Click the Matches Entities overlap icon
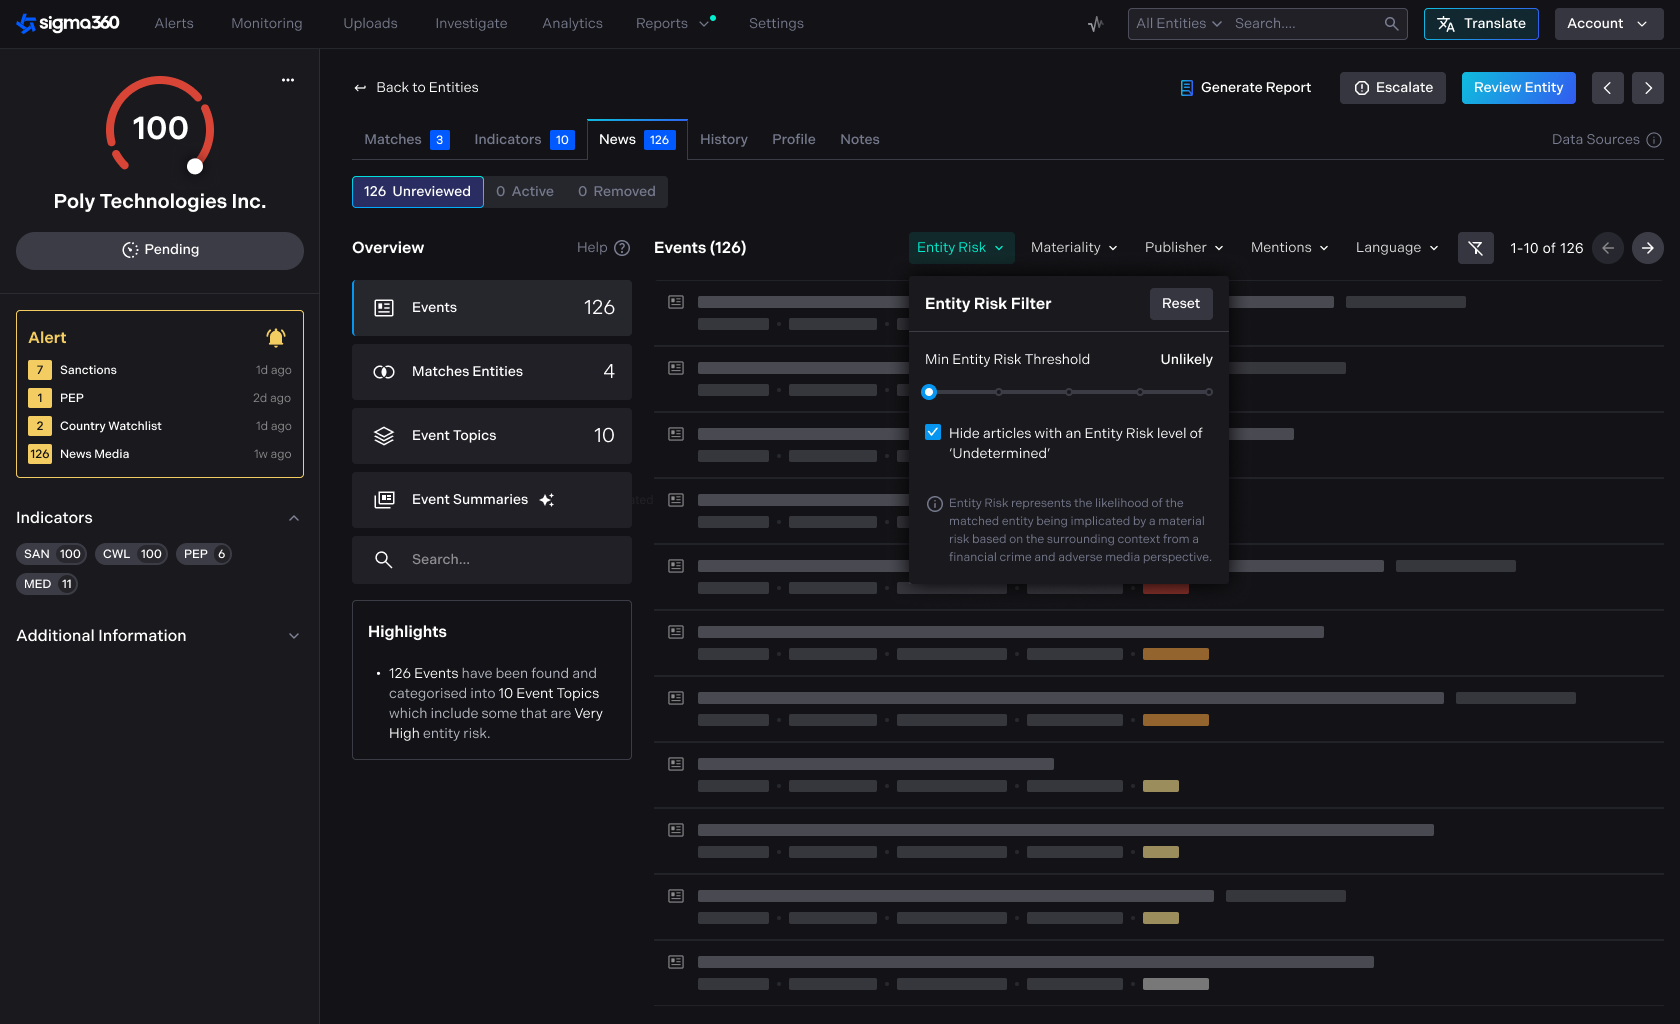 tap(384, 372)
